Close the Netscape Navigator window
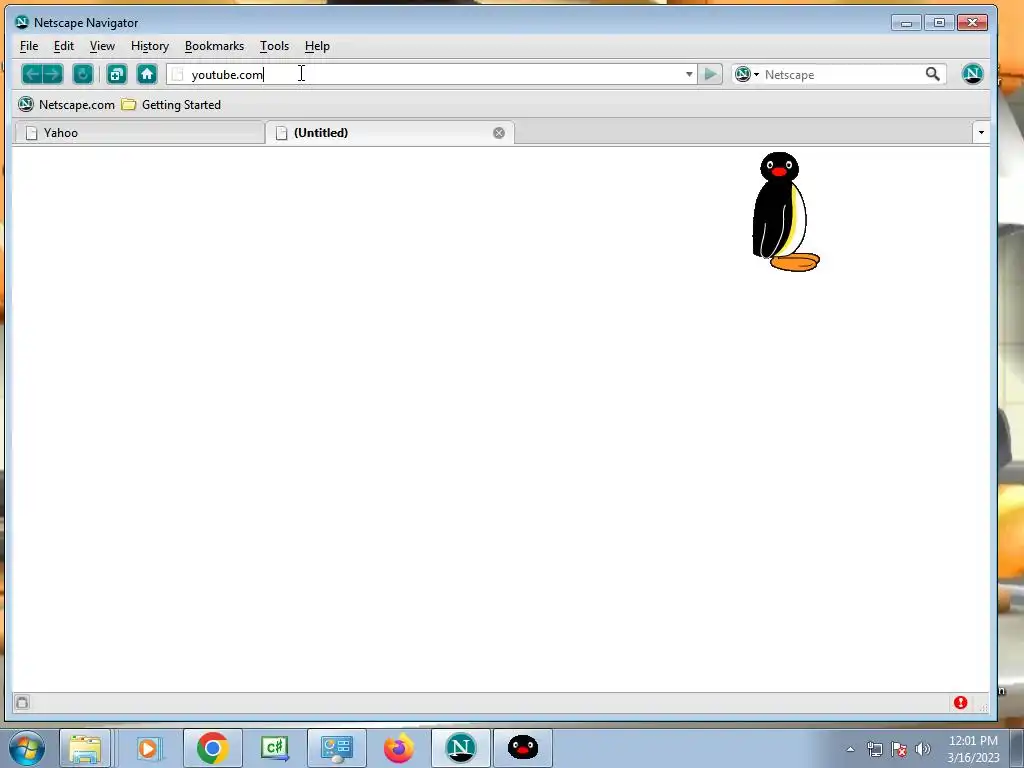The height and width of the screenshot is (768, 1024). pos(972,23)
